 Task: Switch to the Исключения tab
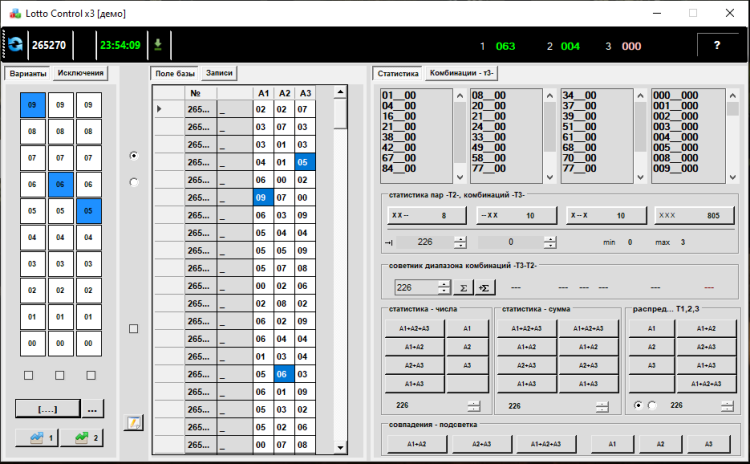80,73
